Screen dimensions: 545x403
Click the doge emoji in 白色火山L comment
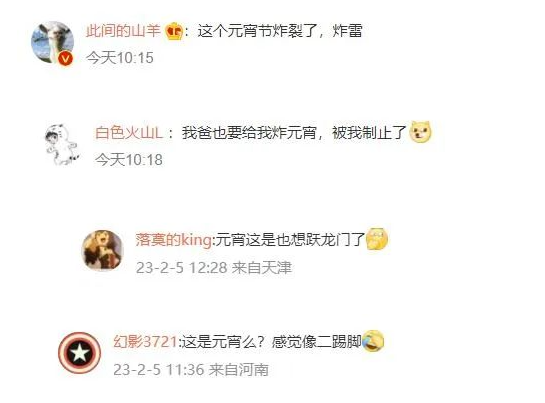[x=420, y=132]
